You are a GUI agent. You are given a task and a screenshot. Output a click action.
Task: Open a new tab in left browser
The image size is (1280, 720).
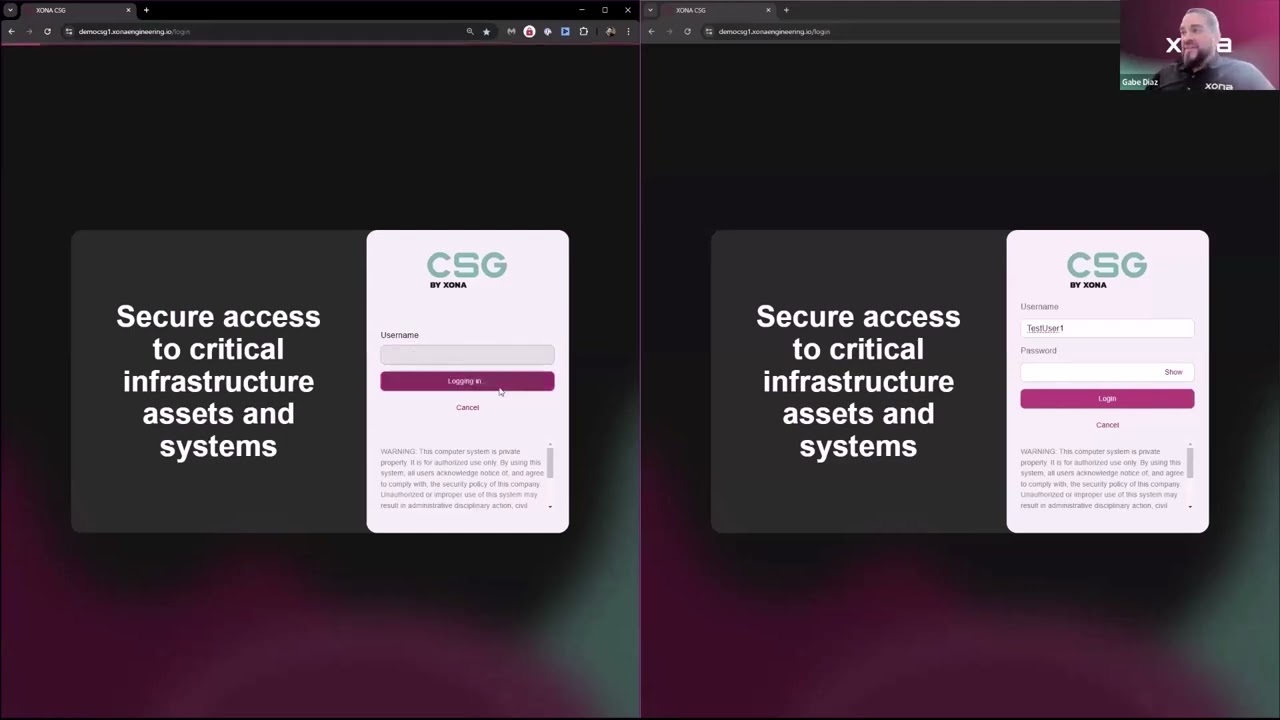coord(146,10)
